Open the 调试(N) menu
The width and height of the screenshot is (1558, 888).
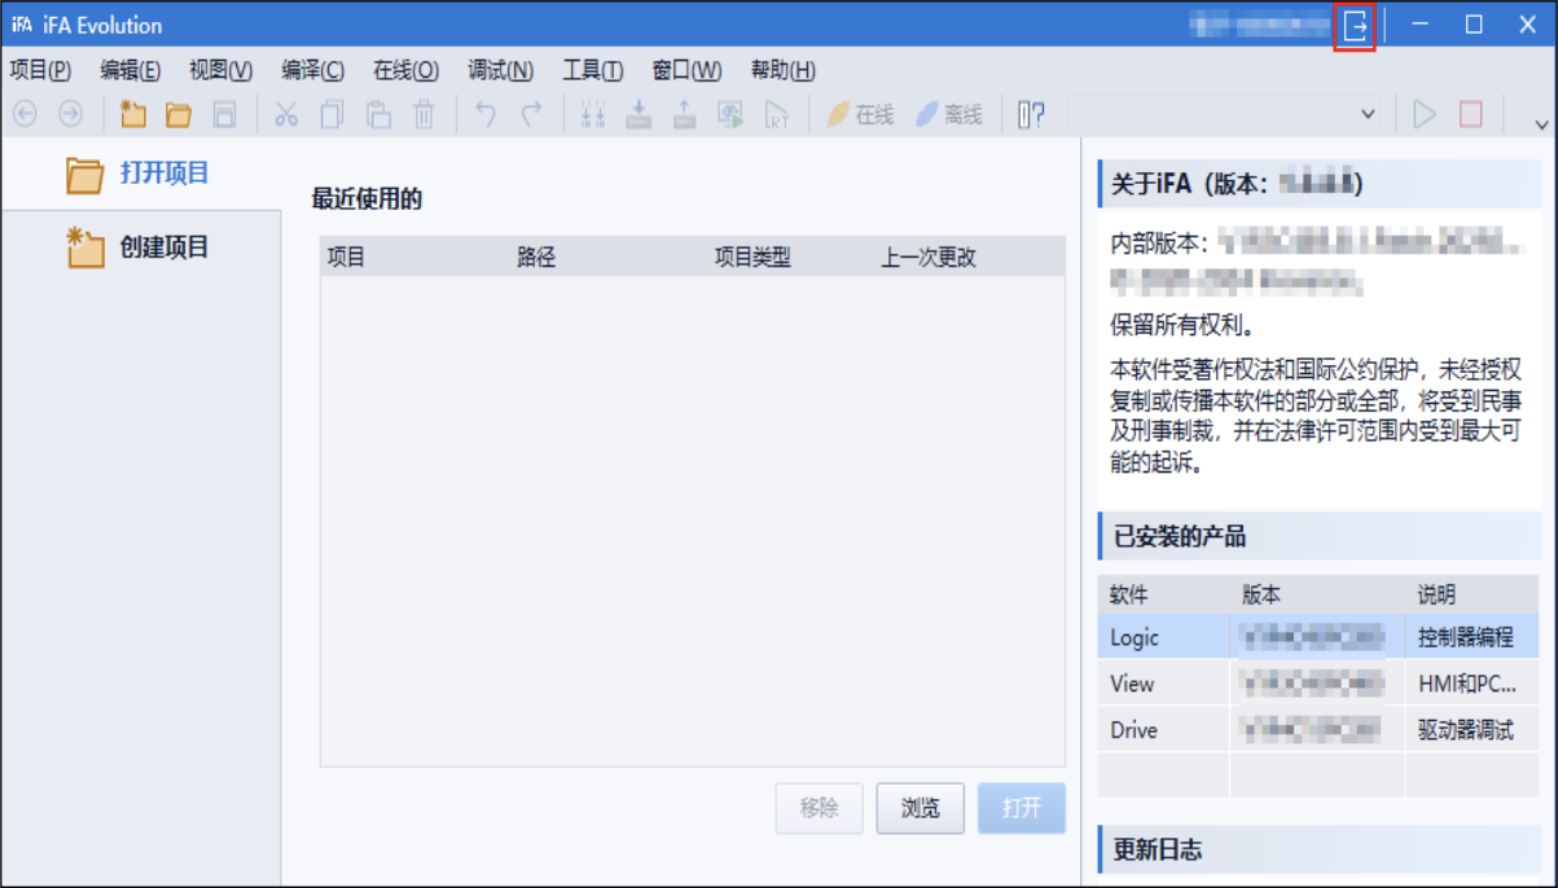[x=500, y=70]
